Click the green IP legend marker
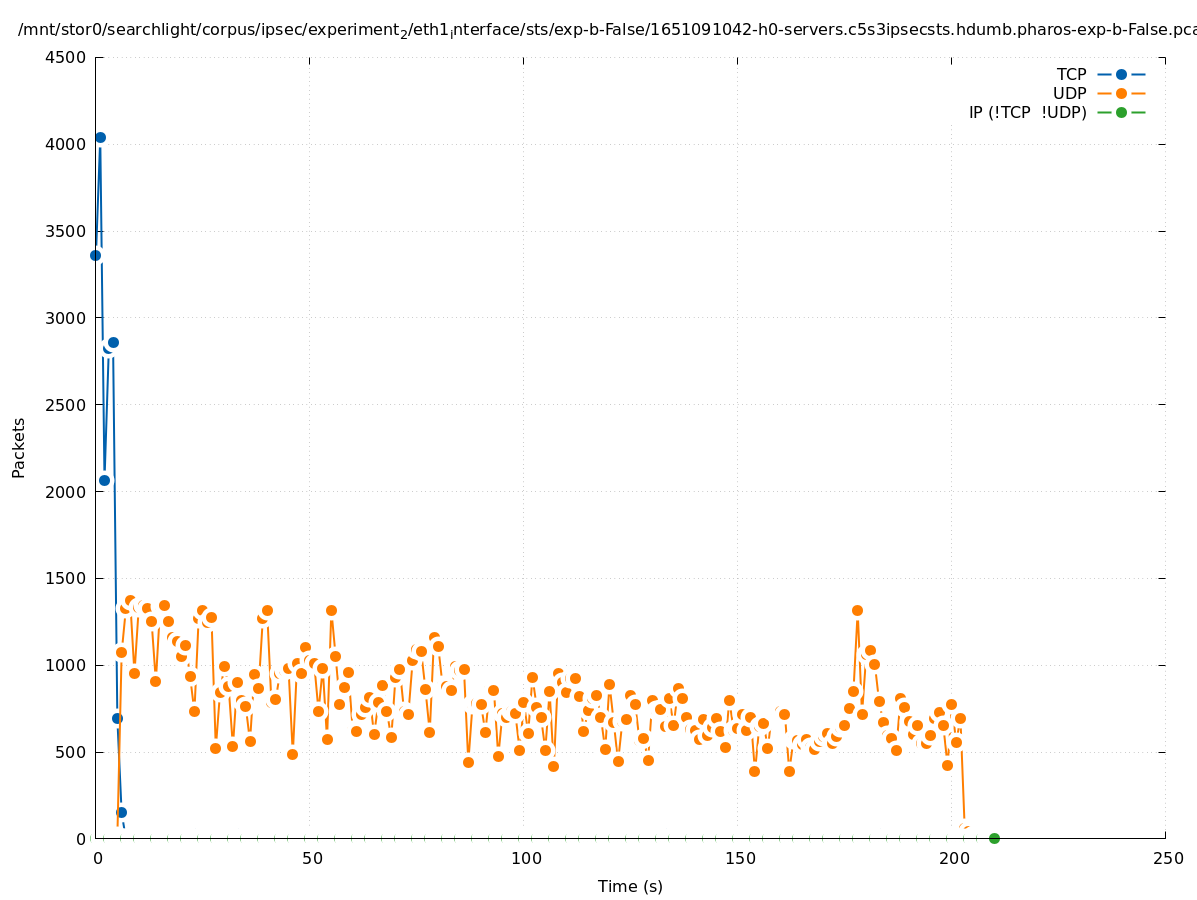Image resolution: width=1197 pixels, height=900 pixels. (x=1121, y=112)
